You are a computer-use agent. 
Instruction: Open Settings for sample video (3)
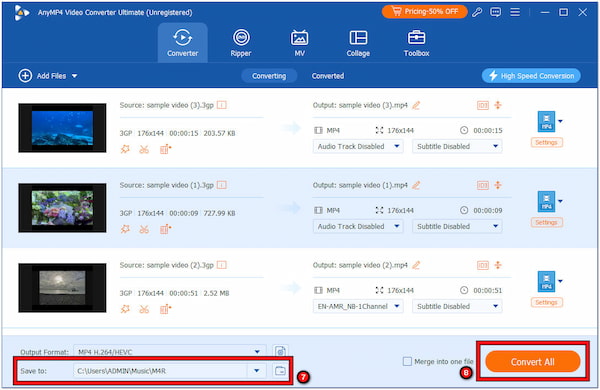546,142
